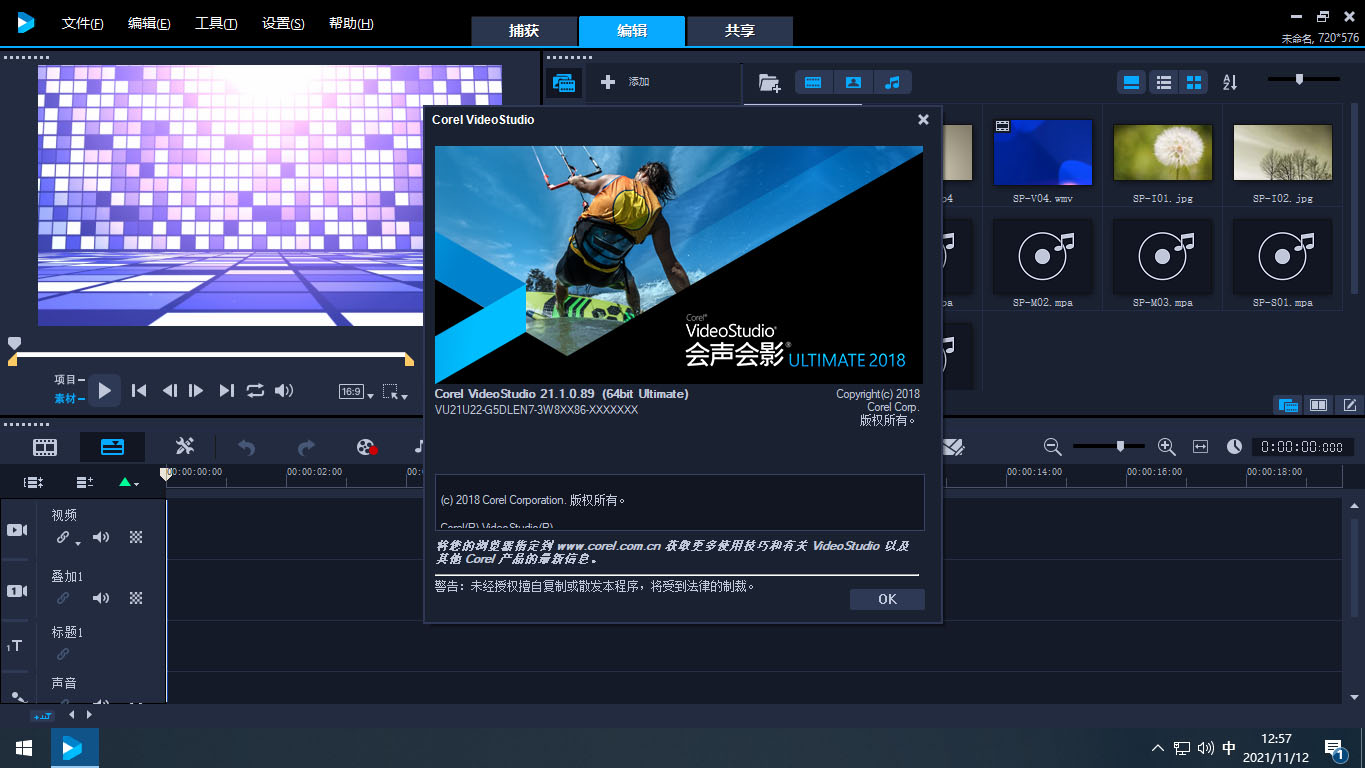The height and width of the screenshot is (768, 1365).
Task: Hide photos in the media library
Action: 853,83
